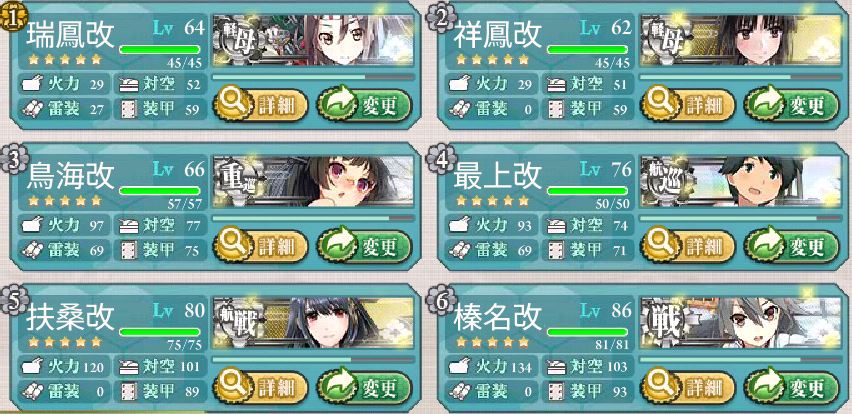Open 詳細 details for 瑞鳳改
The height and width of the screenshot is (414, 852).
point(261,105)
